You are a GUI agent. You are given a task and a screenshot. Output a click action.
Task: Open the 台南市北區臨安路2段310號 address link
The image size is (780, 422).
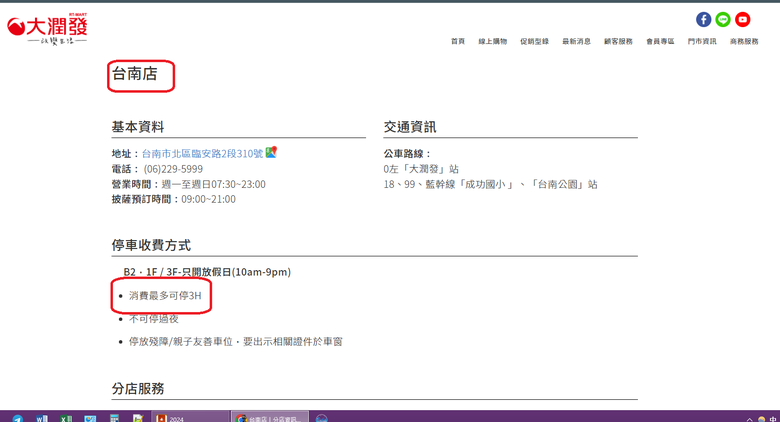pos(202,154)
